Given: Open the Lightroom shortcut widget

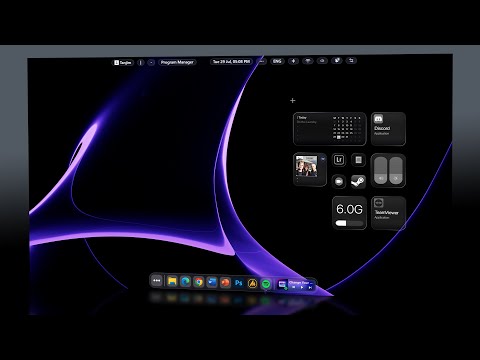Looking at the screenshot, I should coord(339,160).
